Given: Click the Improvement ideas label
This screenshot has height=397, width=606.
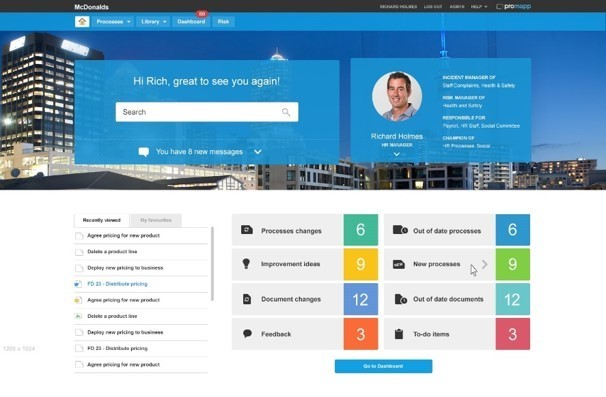Looking at the screenshot, I should 291,264.
